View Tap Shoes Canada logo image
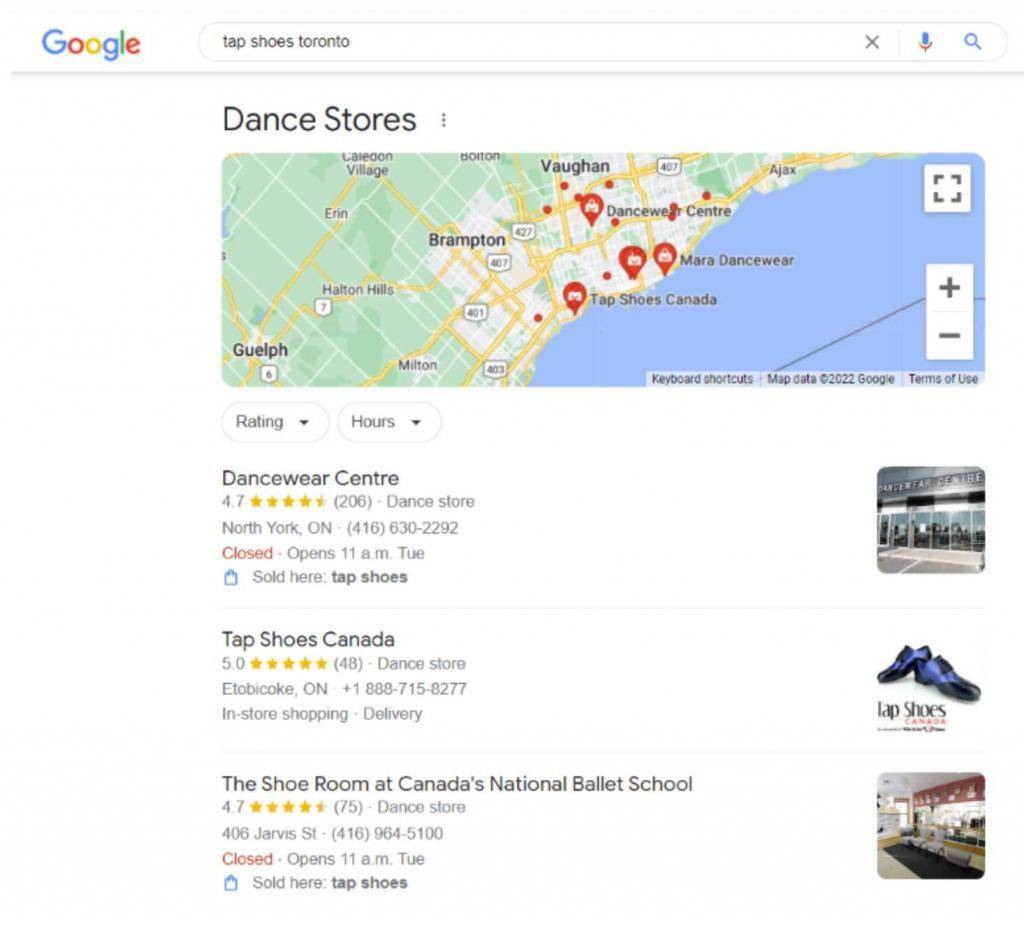 (x=931, y=682)
